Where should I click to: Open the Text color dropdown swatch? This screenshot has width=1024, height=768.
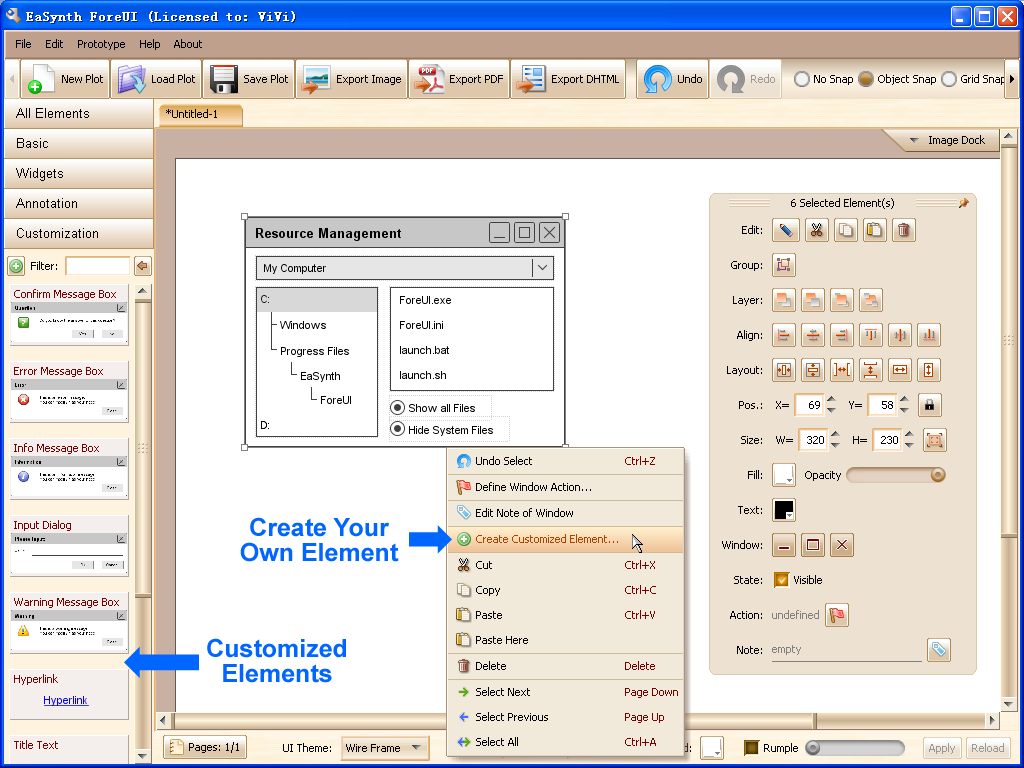[x=784, y=510]
